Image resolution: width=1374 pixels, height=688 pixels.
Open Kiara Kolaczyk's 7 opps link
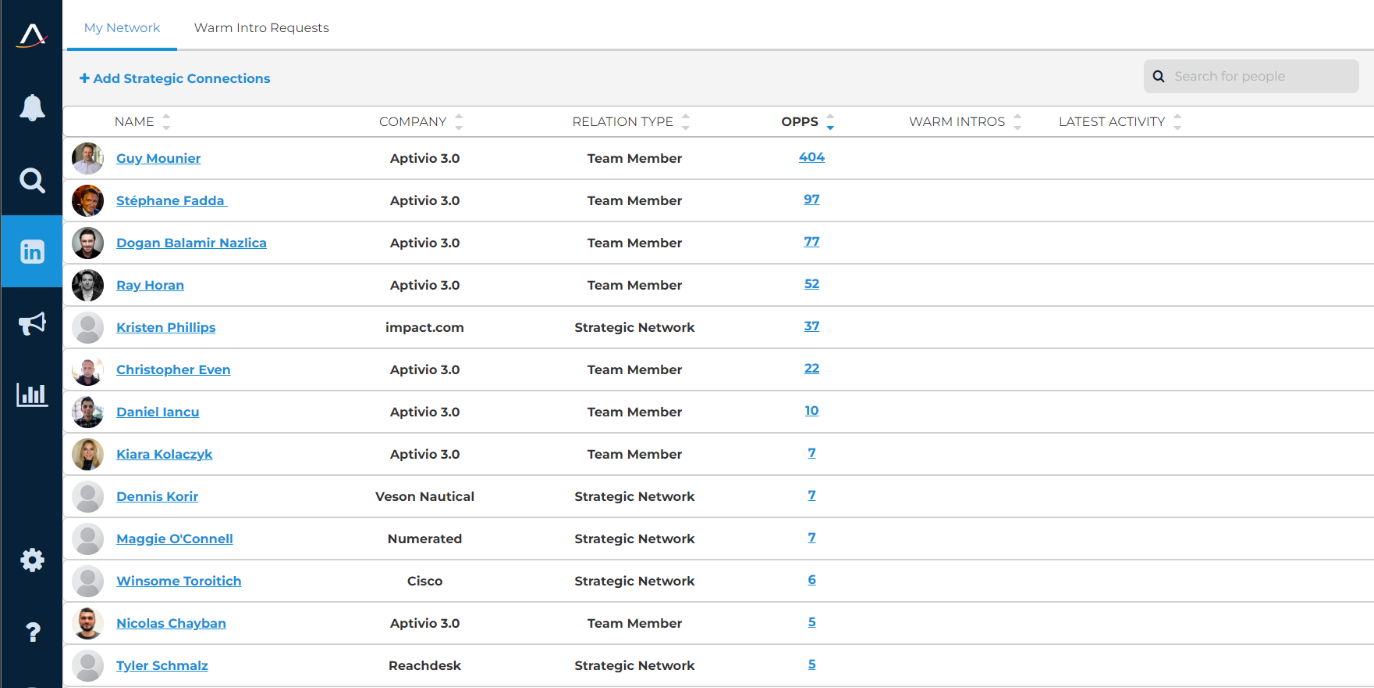(812, 453)
